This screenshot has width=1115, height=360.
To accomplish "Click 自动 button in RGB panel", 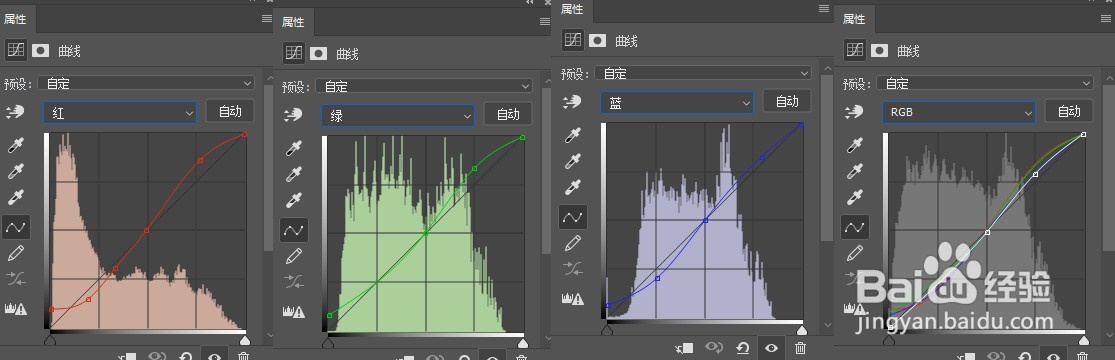I will [x=1069, y=111].
